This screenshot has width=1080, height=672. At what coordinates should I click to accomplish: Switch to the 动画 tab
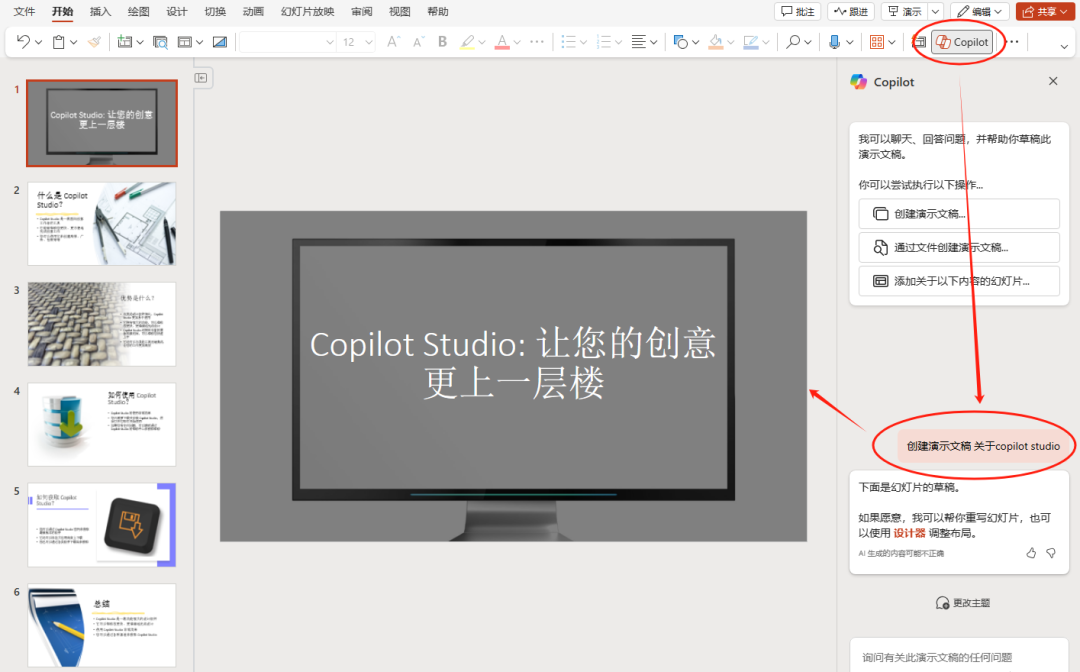(x=253, y=12)
